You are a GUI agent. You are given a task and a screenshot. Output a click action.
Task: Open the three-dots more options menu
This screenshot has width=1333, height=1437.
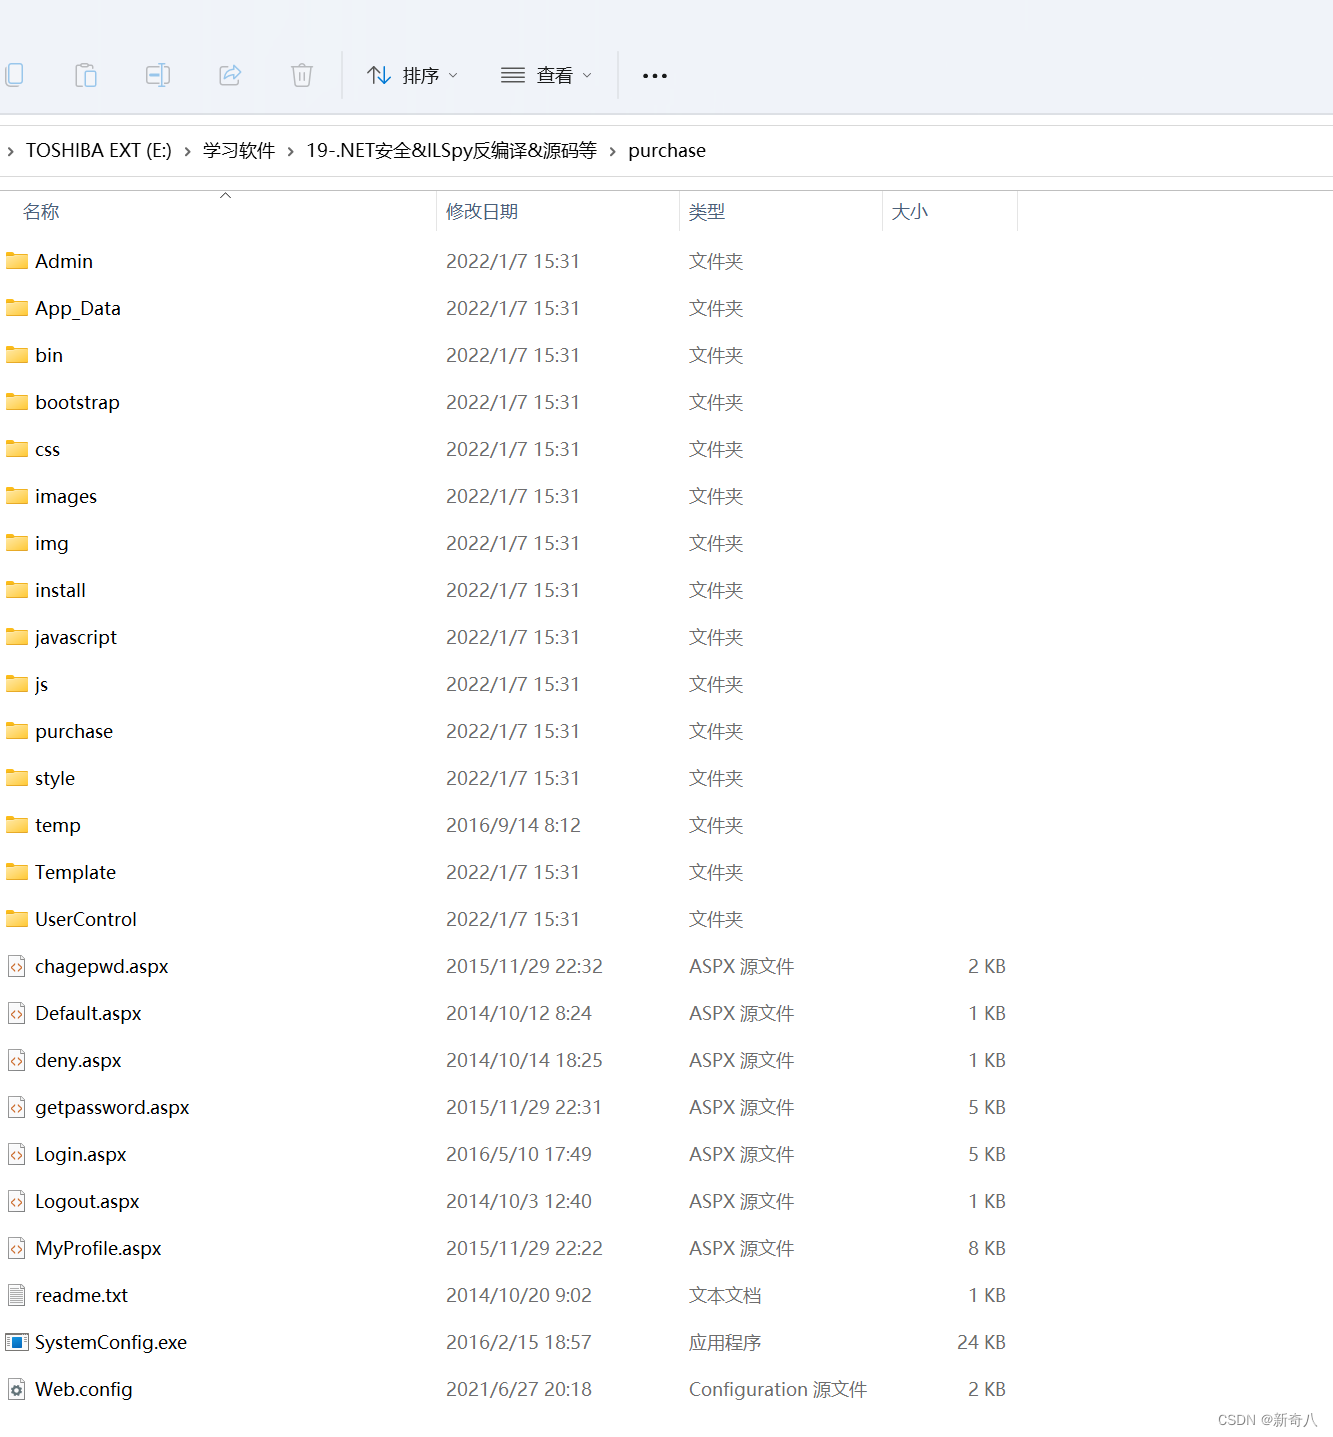click(655, 76)
